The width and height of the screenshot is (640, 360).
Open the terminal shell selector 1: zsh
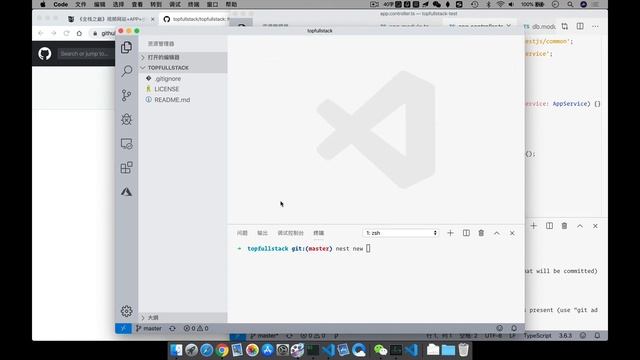click(400, 233)
